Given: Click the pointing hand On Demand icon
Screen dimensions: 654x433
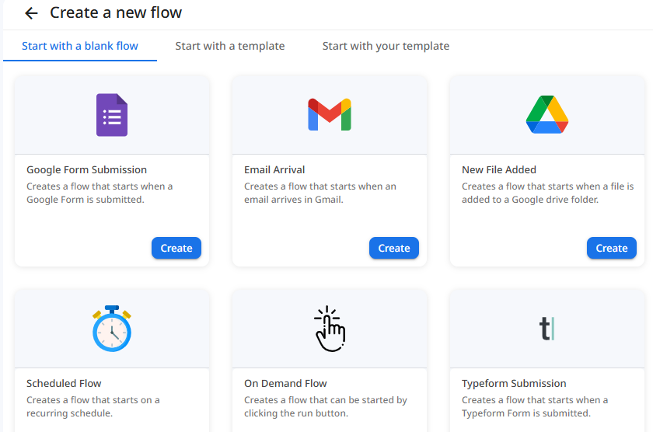Looking at the screenshot, I should (x=330, y=329).
